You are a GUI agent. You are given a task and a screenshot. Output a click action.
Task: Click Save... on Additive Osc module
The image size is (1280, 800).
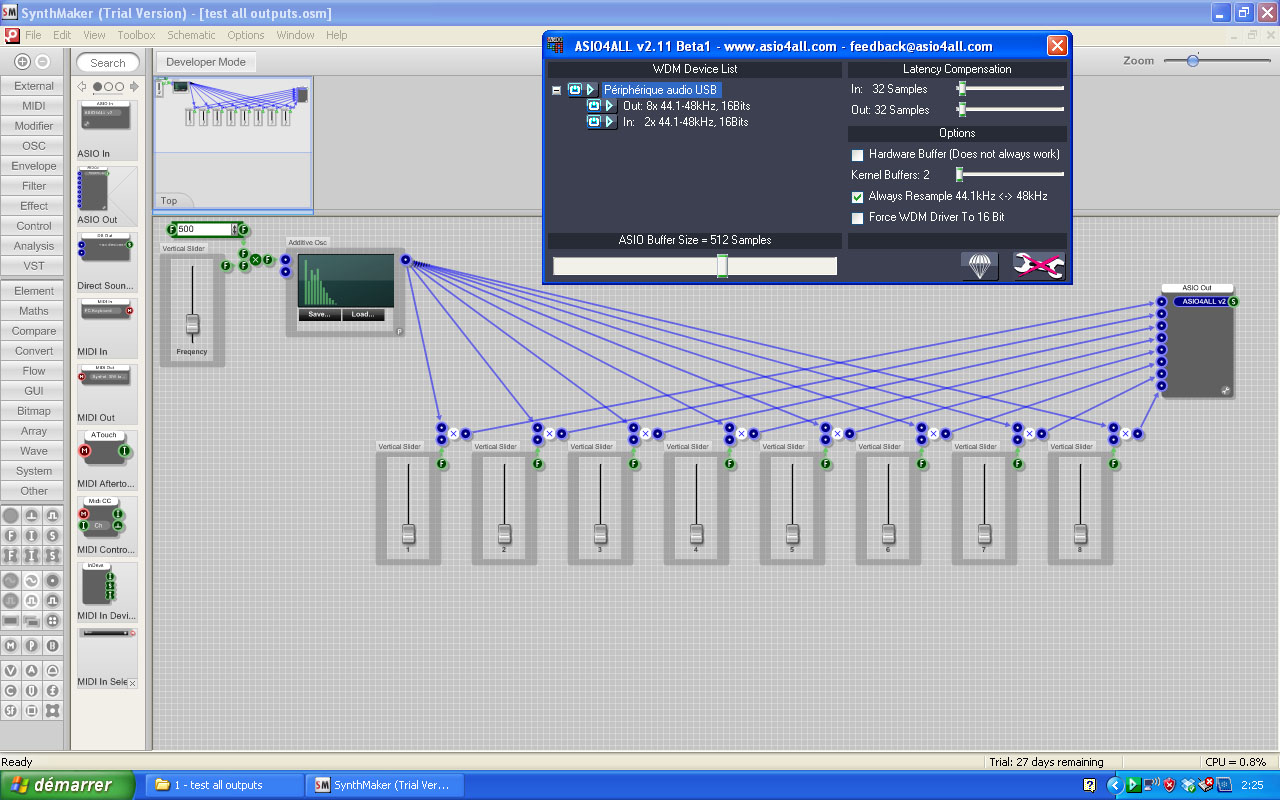[319, 314]
